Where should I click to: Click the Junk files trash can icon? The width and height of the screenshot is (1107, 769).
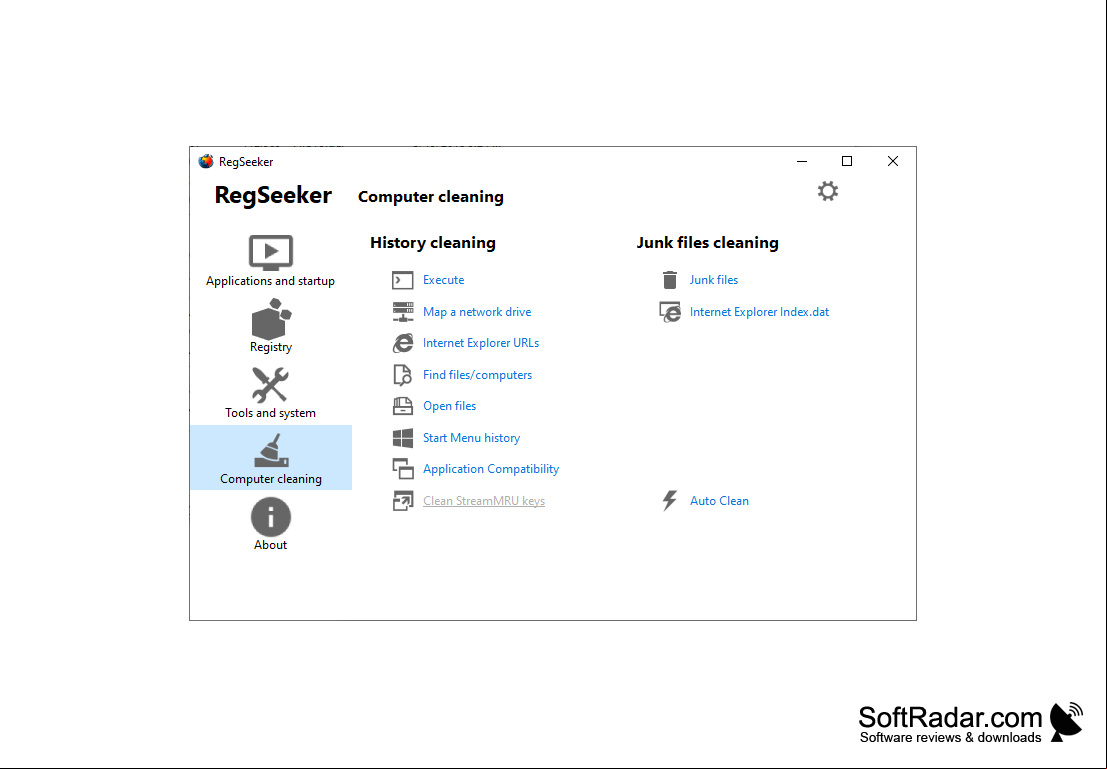pos(670,280)
